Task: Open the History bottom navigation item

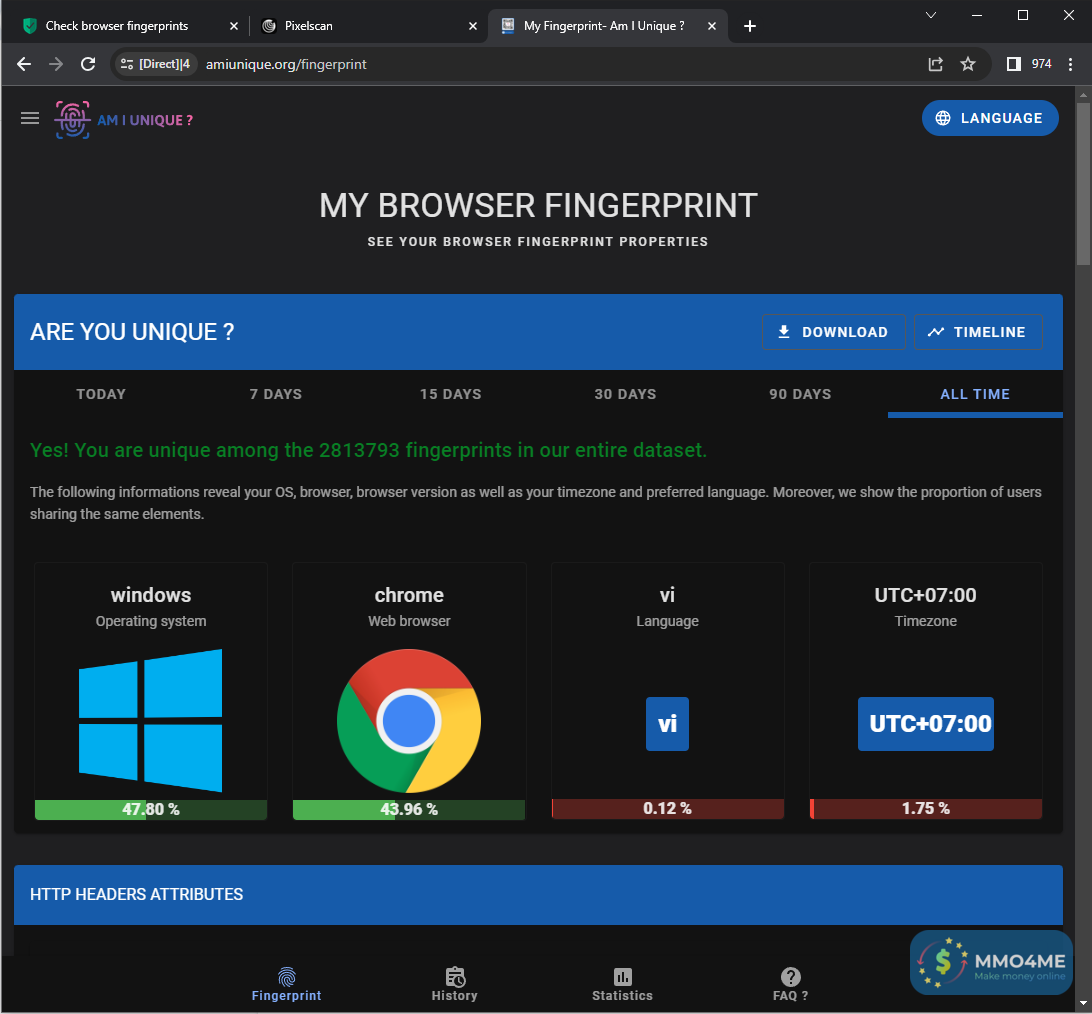Action: coord(455,985)
